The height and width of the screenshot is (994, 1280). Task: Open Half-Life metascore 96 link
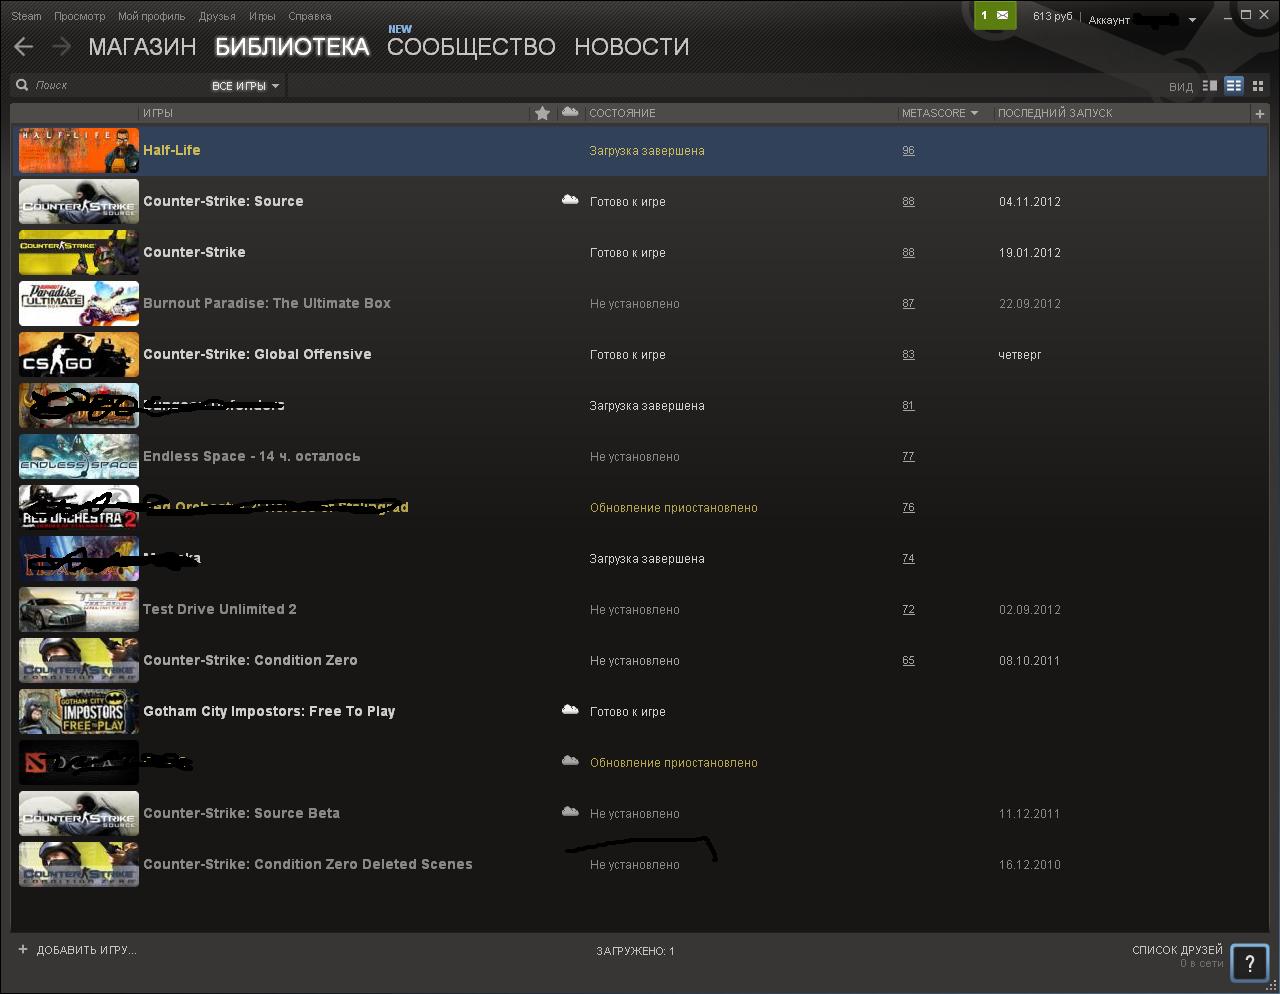[908, 150]
